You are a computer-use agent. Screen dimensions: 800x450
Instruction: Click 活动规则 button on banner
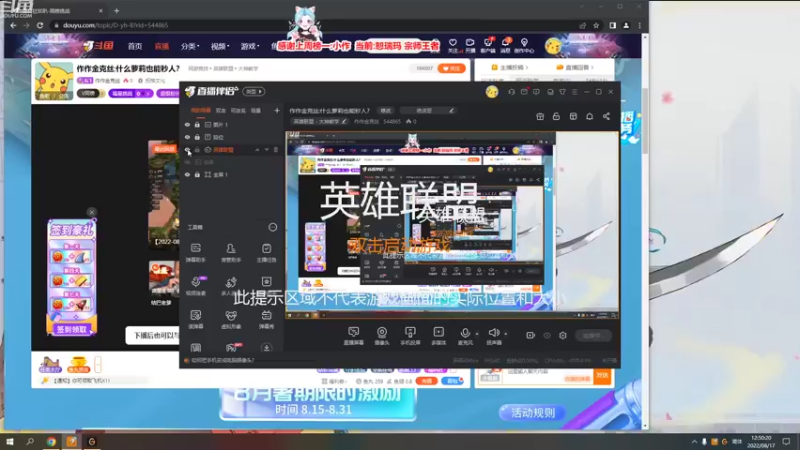pos(533,412)
